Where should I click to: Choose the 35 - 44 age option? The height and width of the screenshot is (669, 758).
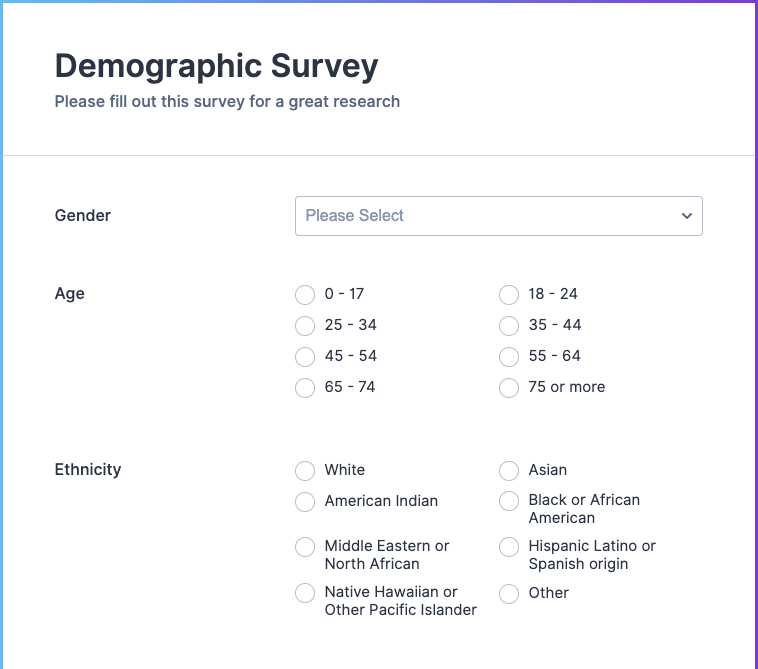(x=509, y=326)
